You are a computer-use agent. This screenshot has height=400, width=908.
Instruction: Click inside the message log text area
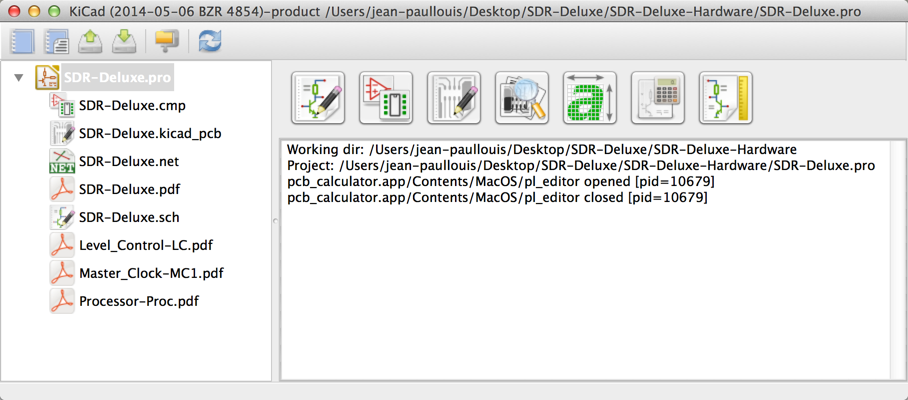(590, 290)
